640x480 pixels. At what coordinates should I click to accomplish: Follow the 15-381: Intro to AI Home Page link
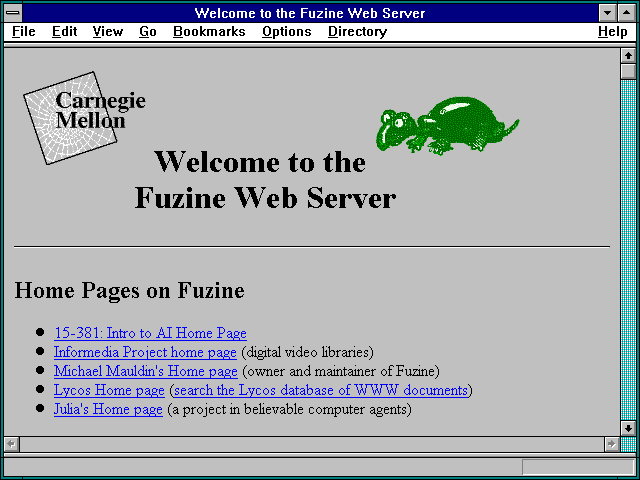click(150, 333)
